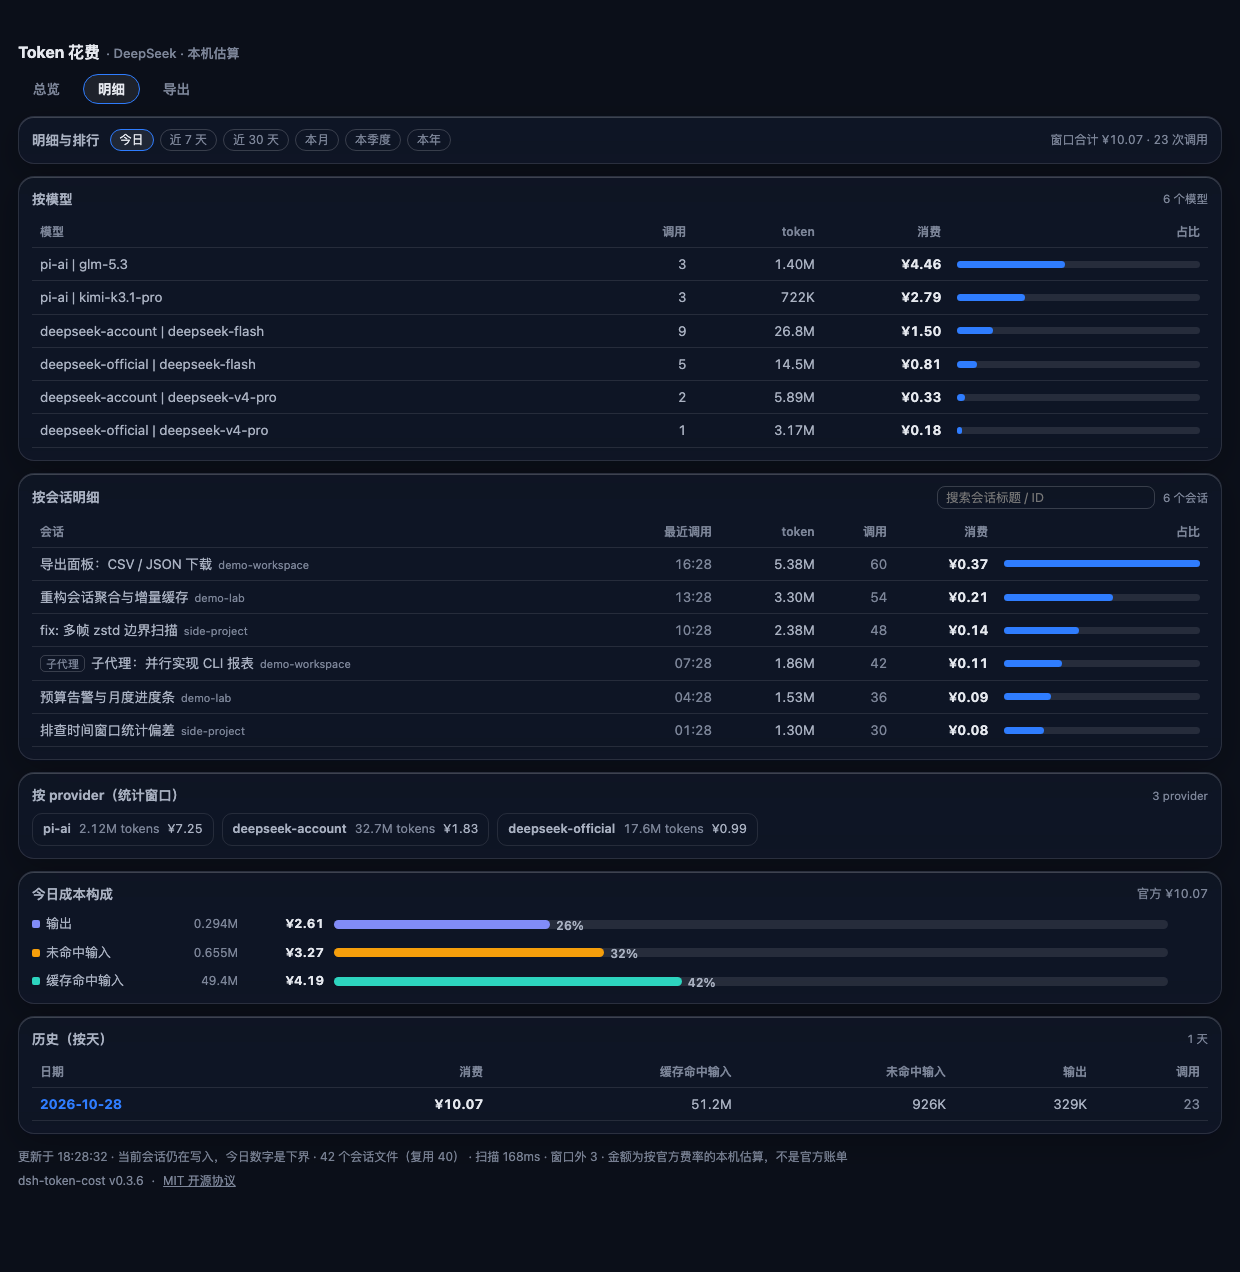Click the pi-ai provider chip
Image resolution: width=1240 pixels, height=1272 pixels.
pyautogui.click(x=123, y=829)
